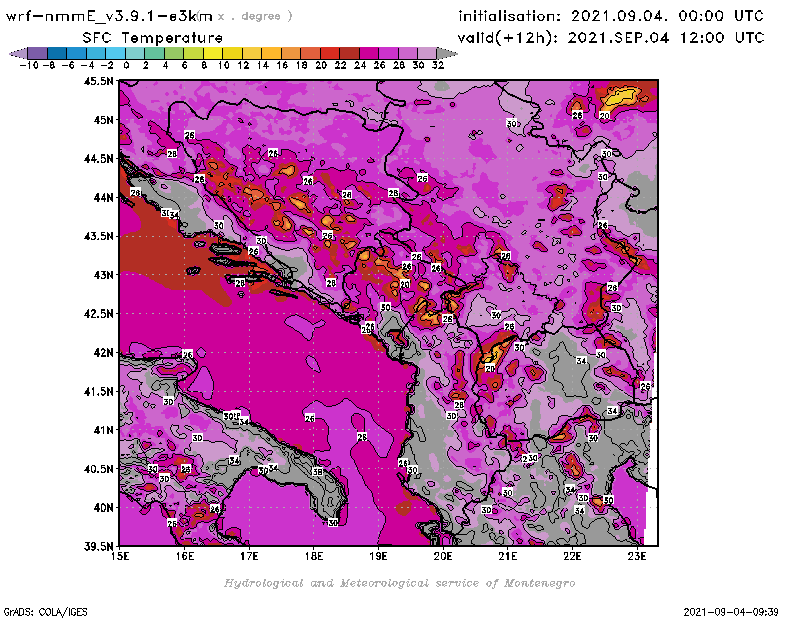This screenshot has width=800, height=618.
Task: Click the '42N' latitude label
Action: (103, 352)
